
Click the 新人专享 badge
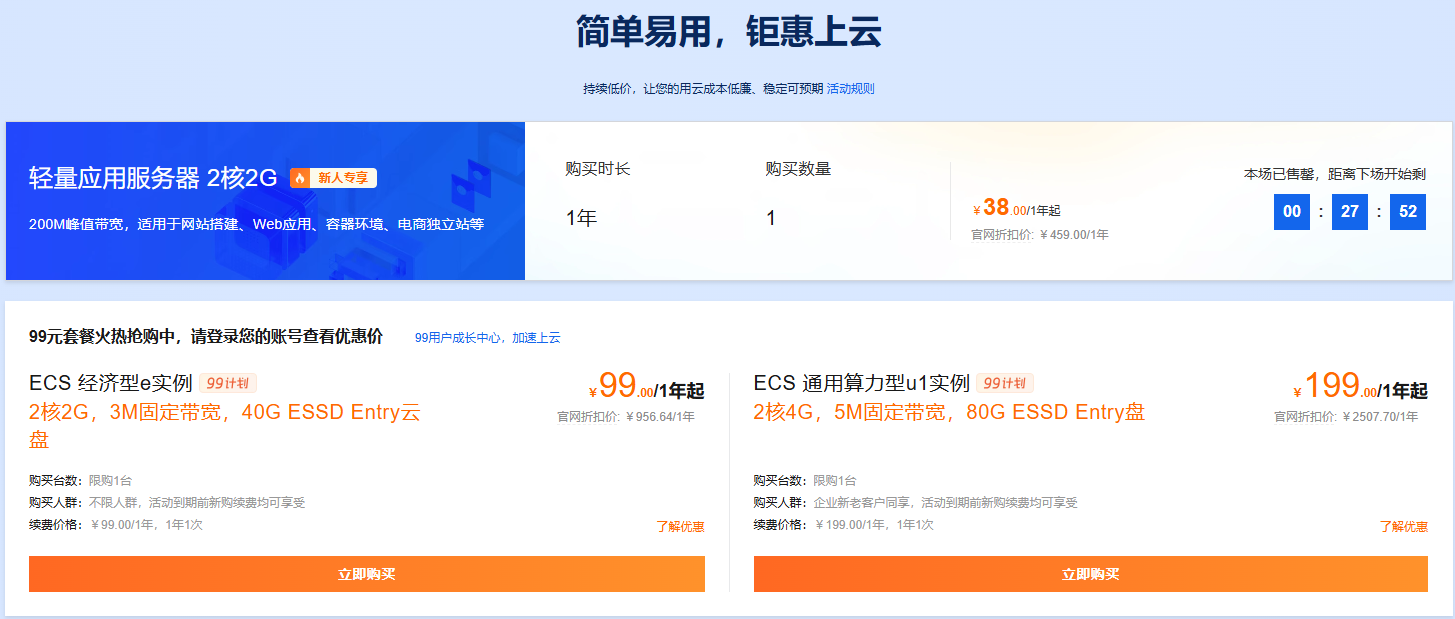(333, 178)
